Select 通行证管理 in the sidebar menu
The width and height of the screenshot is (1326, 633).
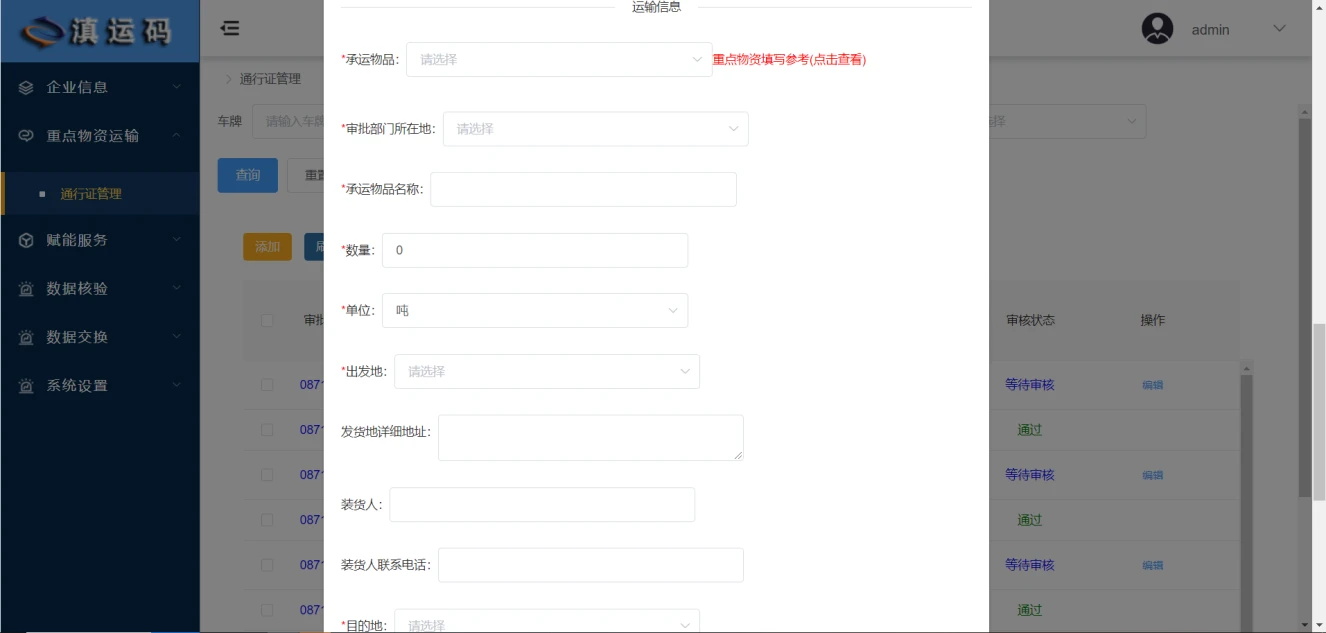91,194
